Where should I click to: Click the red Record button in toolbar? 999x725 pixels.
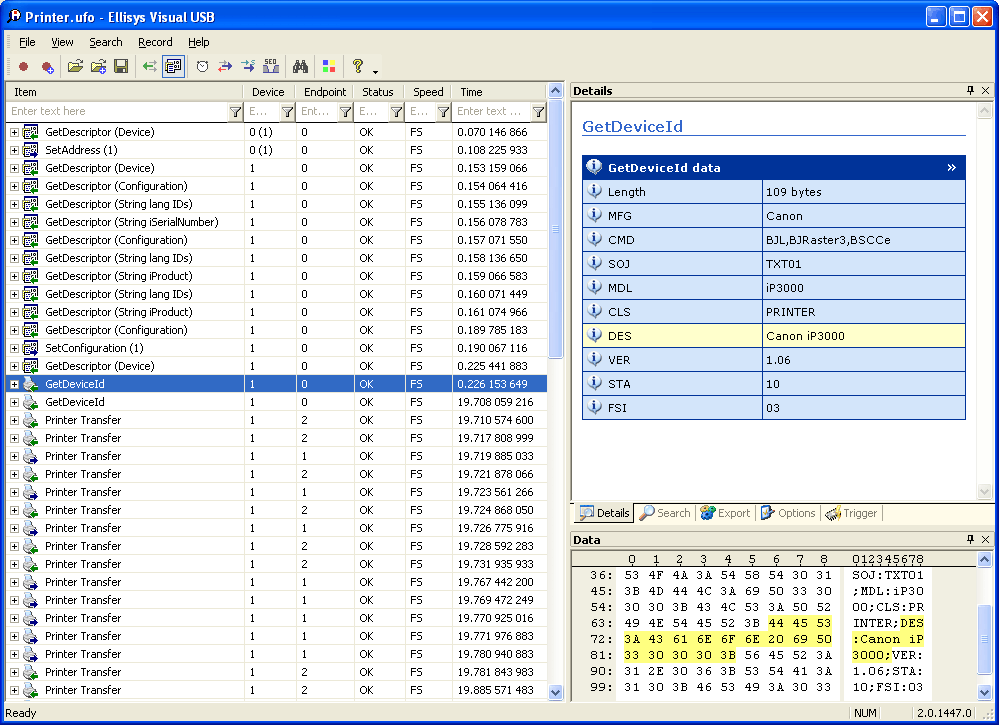(x=24, y=67)
